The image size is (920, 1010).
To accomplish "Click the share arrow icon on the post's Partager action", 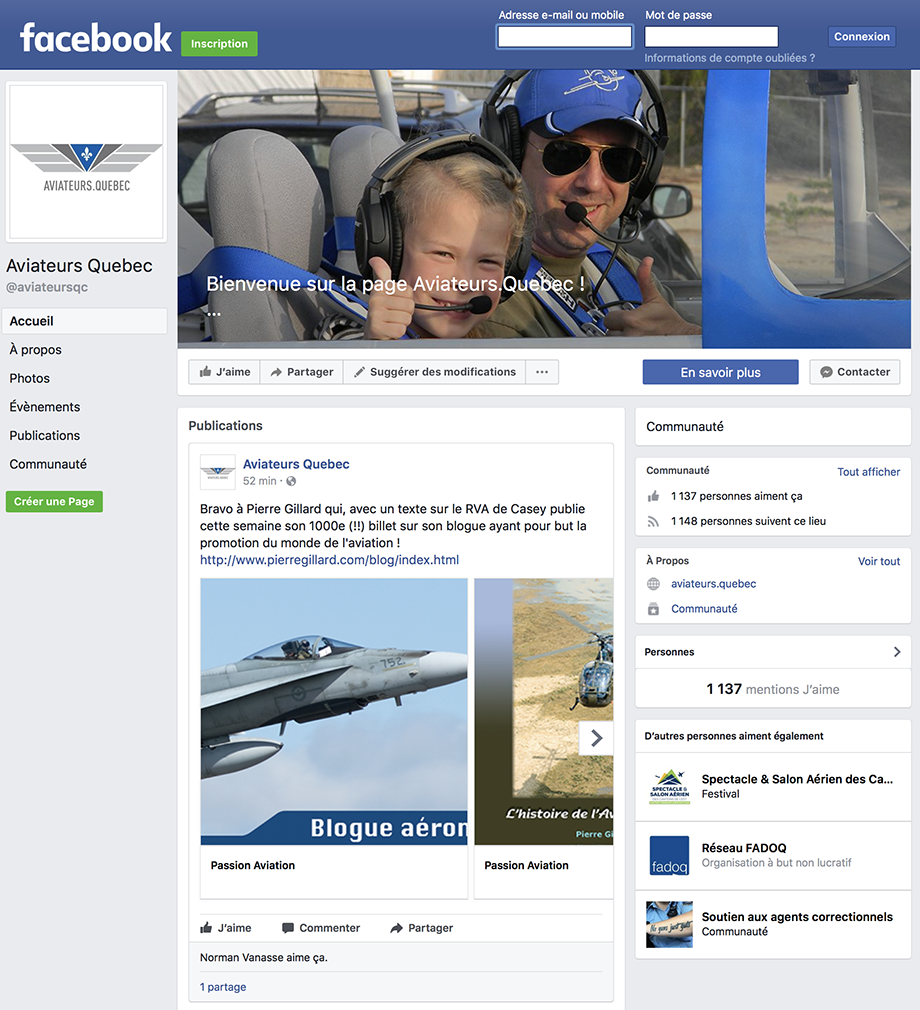I will point(397,928).
